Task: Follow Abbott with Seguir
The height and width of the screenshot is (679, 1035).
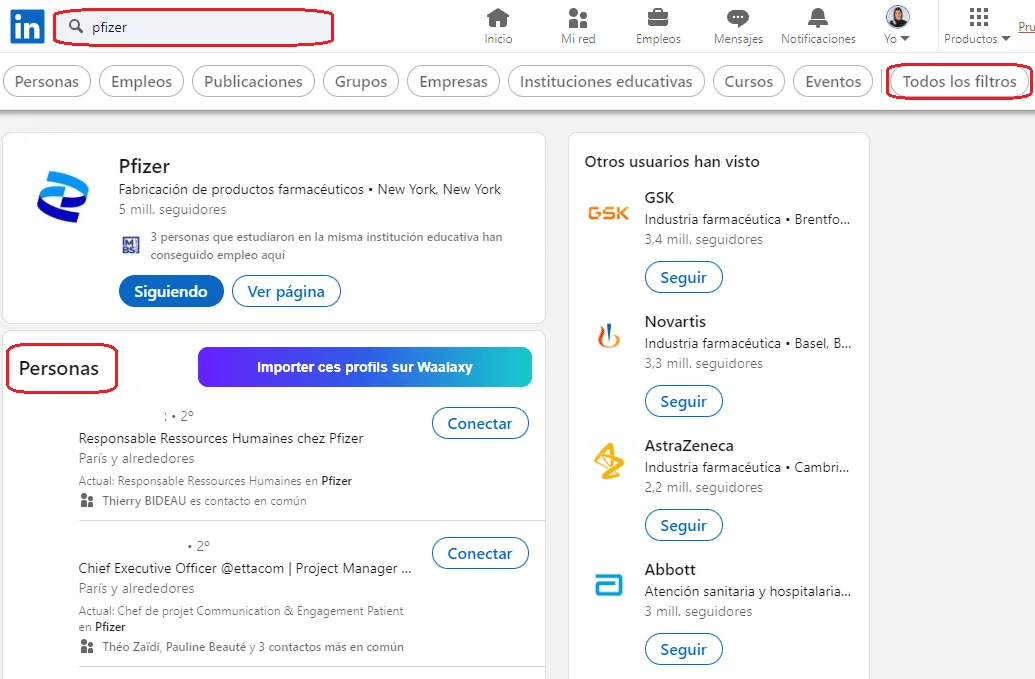Action: pyautogui.click(x=683, y=649)
